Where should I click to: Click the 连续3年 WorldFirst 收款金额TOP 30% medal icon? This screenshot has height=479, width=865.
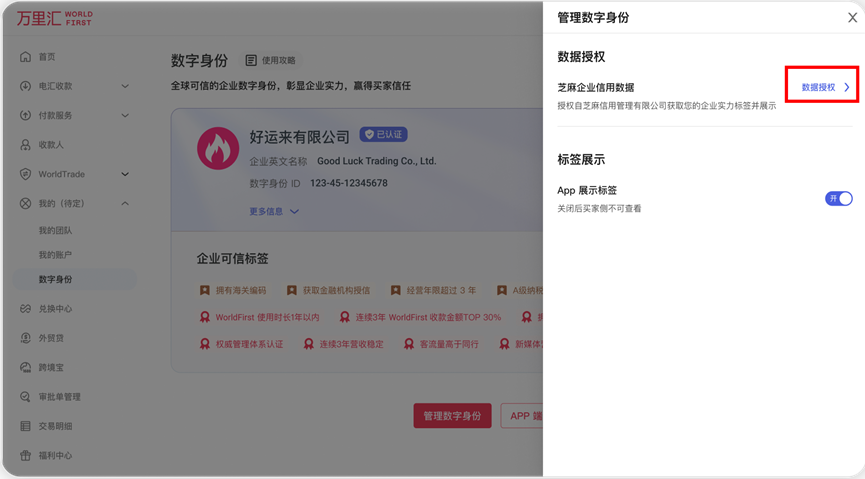(x=345, y=317)
